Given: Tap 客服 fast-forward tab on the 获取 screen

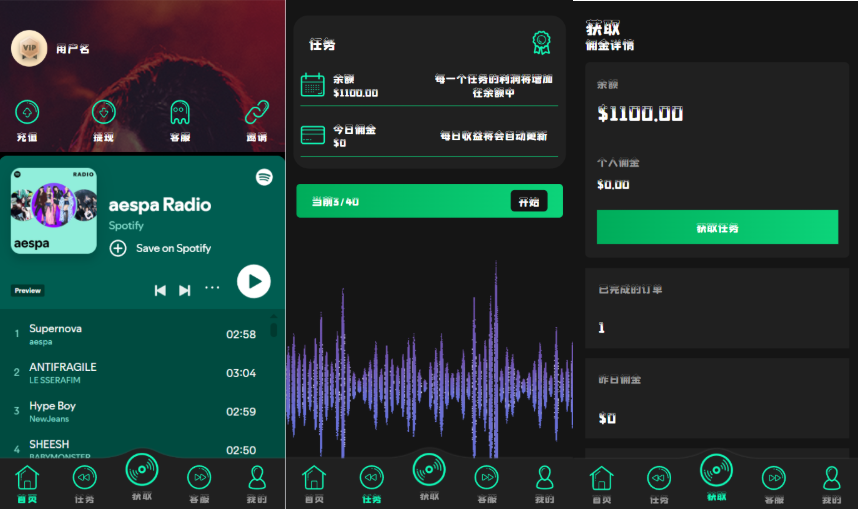Looking at the screenshot, I should 774,484.
